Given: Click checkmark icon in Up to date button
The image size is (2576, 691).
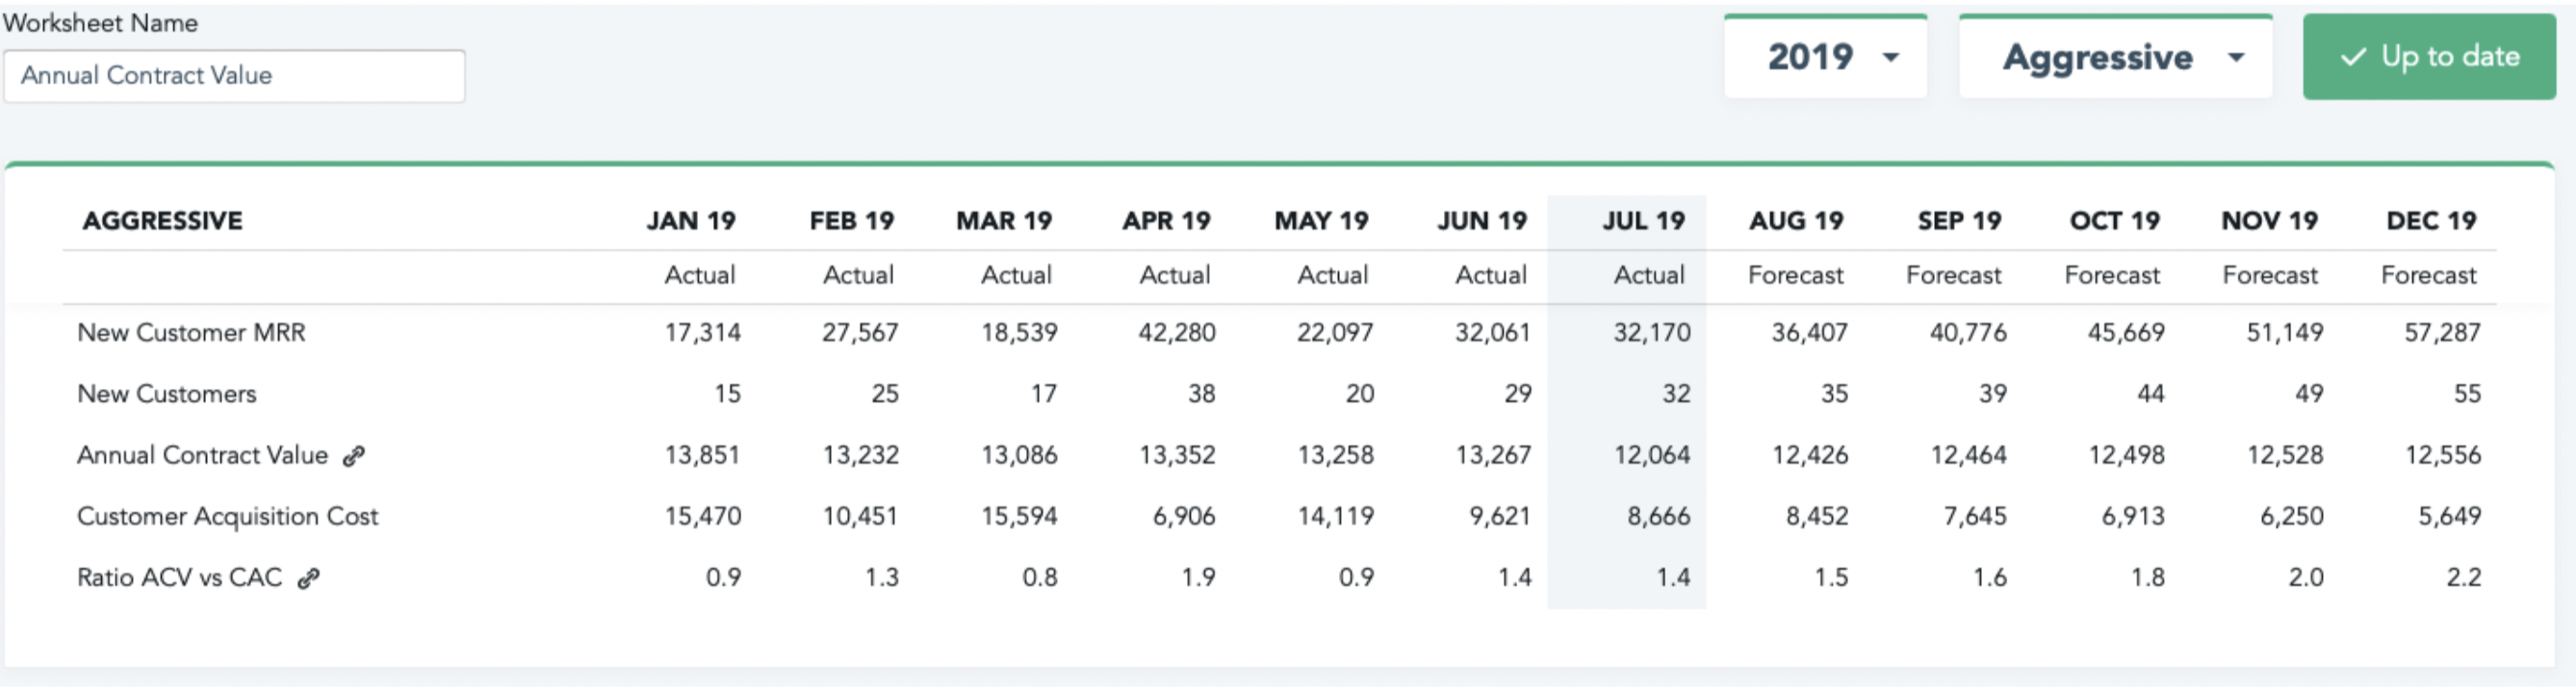Looking at the screenshot, I should 2353,57.
